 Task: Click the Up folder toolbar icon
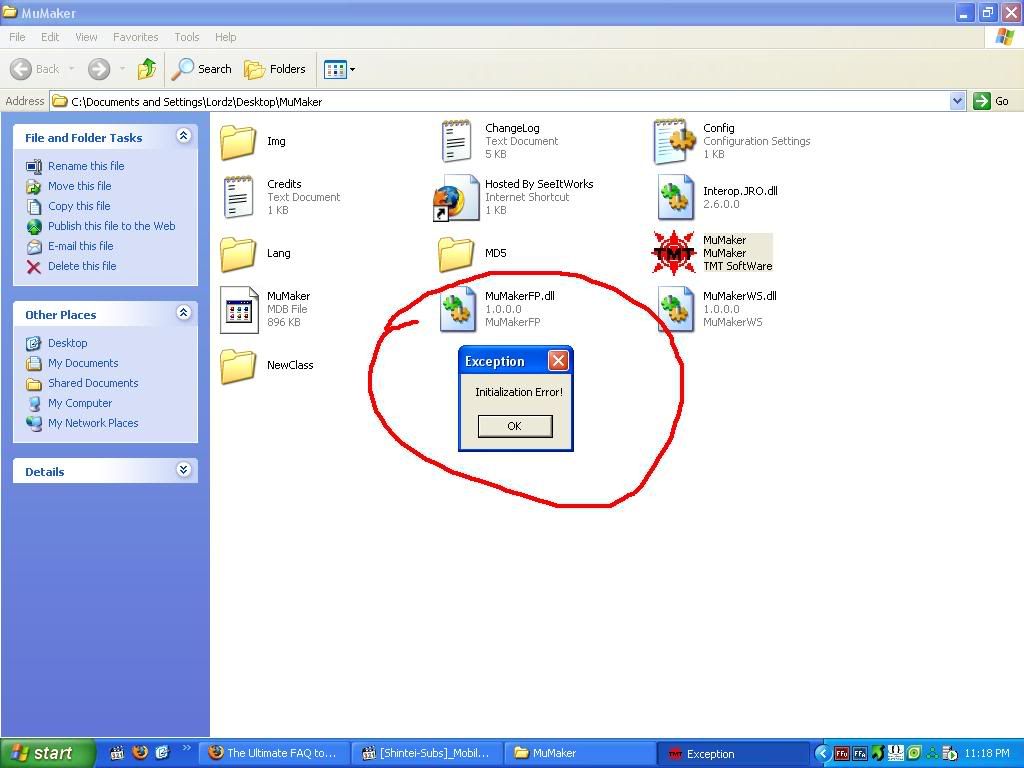147,69
